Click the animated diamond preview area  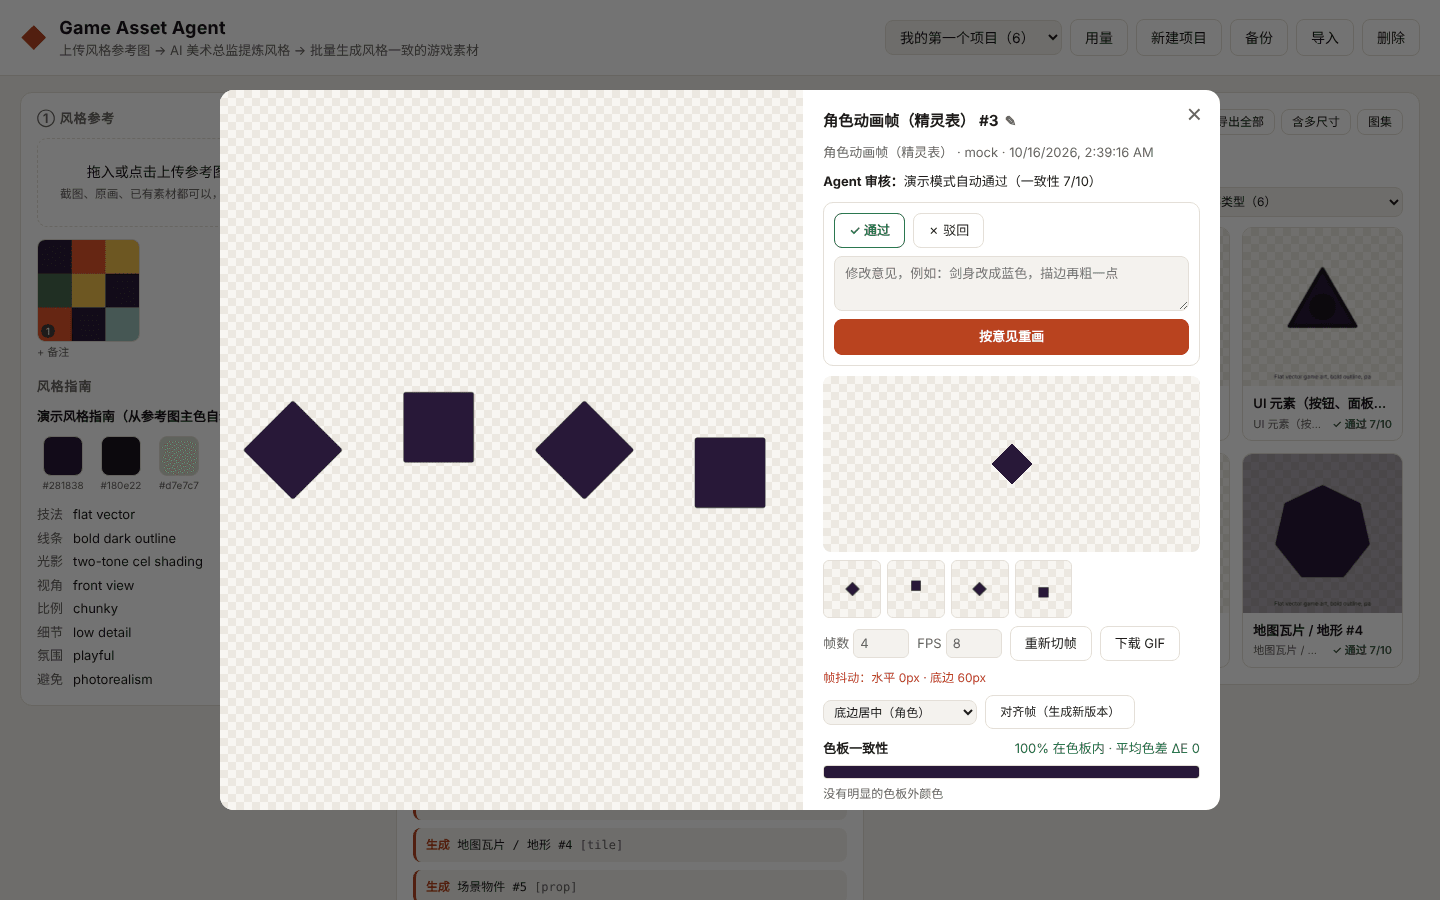click(x=1011, y=464)
